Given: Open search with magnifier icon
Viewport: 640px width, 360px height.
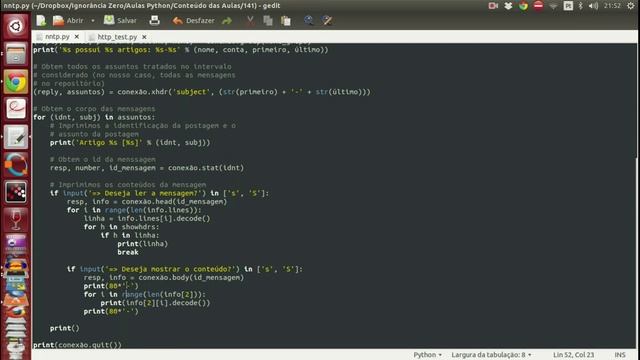Looking at the screenshot, I should [x=309, y=20].
